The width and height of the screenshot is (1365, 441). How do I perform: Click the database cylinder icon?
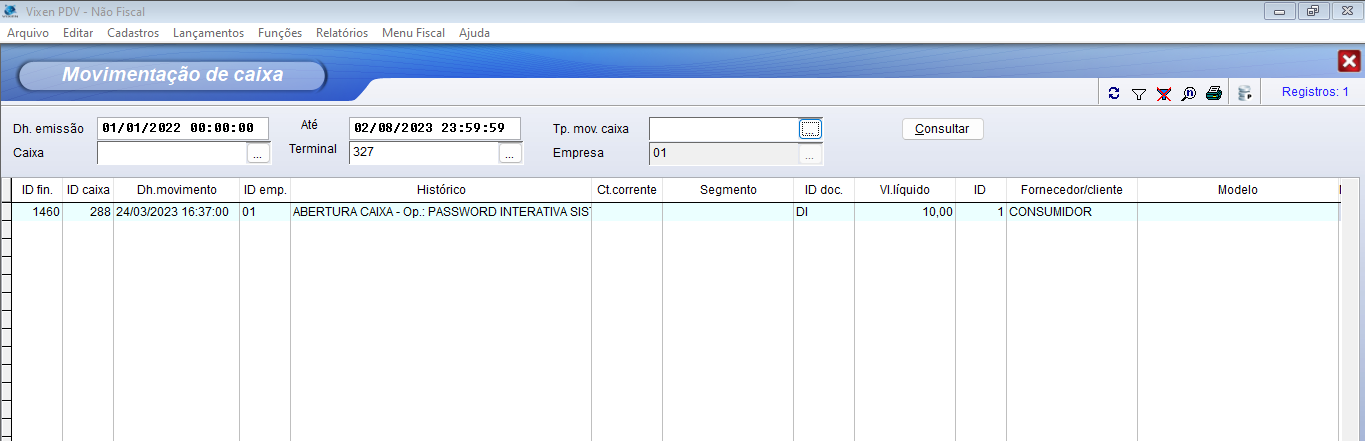tap(1244, 94)
